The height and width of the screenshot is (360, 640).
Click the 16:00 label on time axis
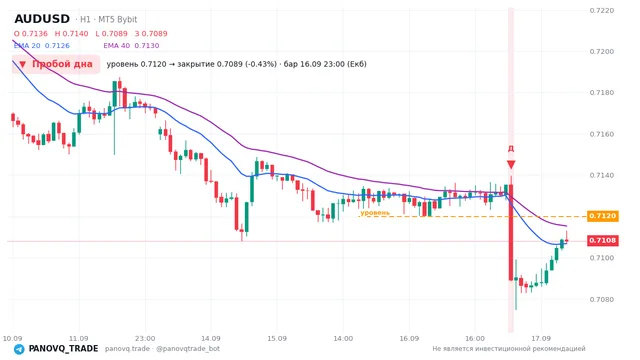(x=475, y=338)
